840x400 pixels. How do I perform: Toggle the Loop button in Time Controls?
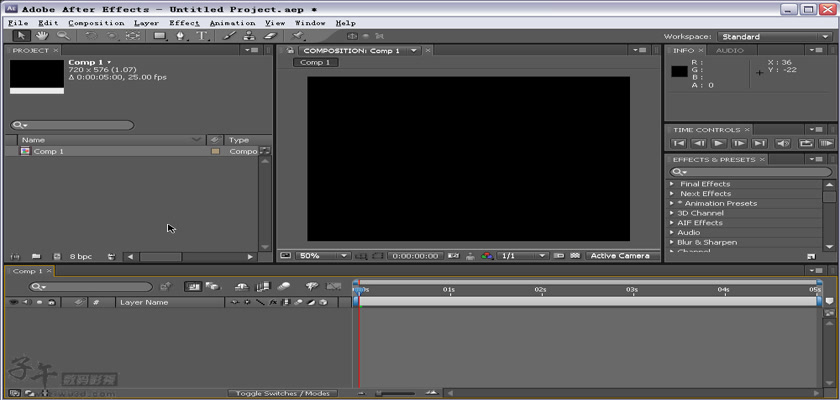click(806, 144)
